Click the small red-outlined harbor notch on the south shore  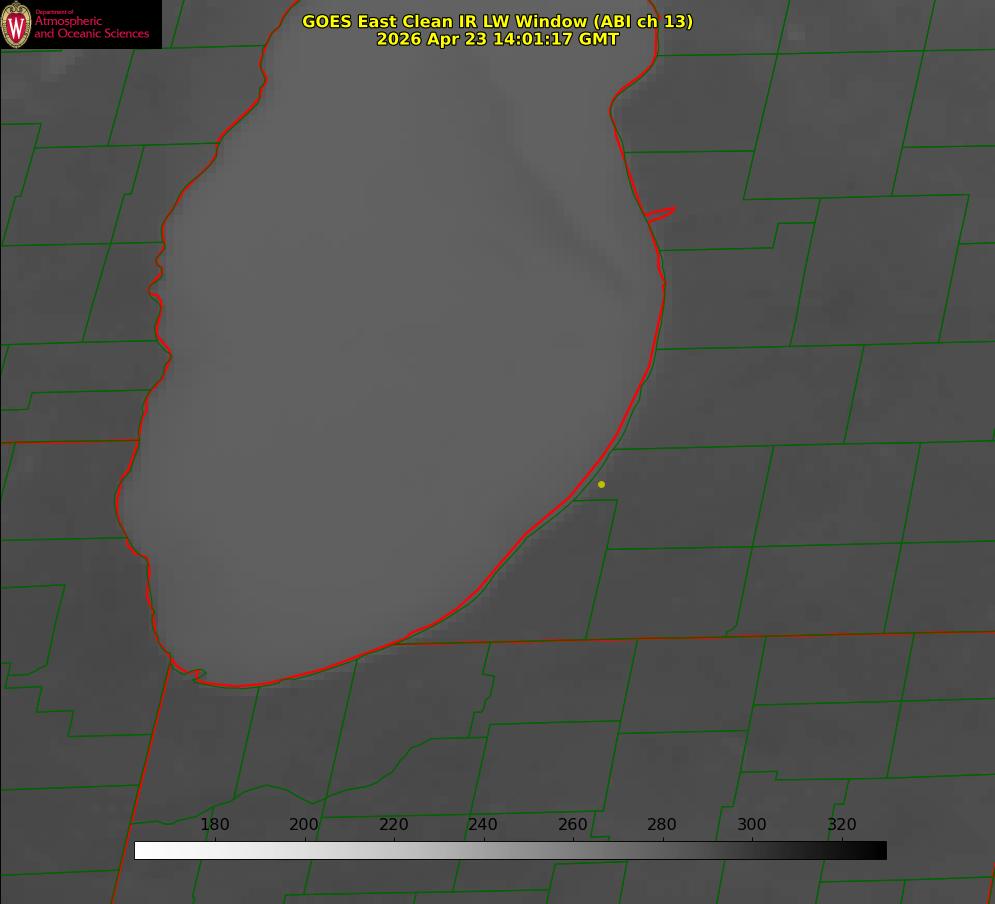pyautogui.click(x=194, y=674)
